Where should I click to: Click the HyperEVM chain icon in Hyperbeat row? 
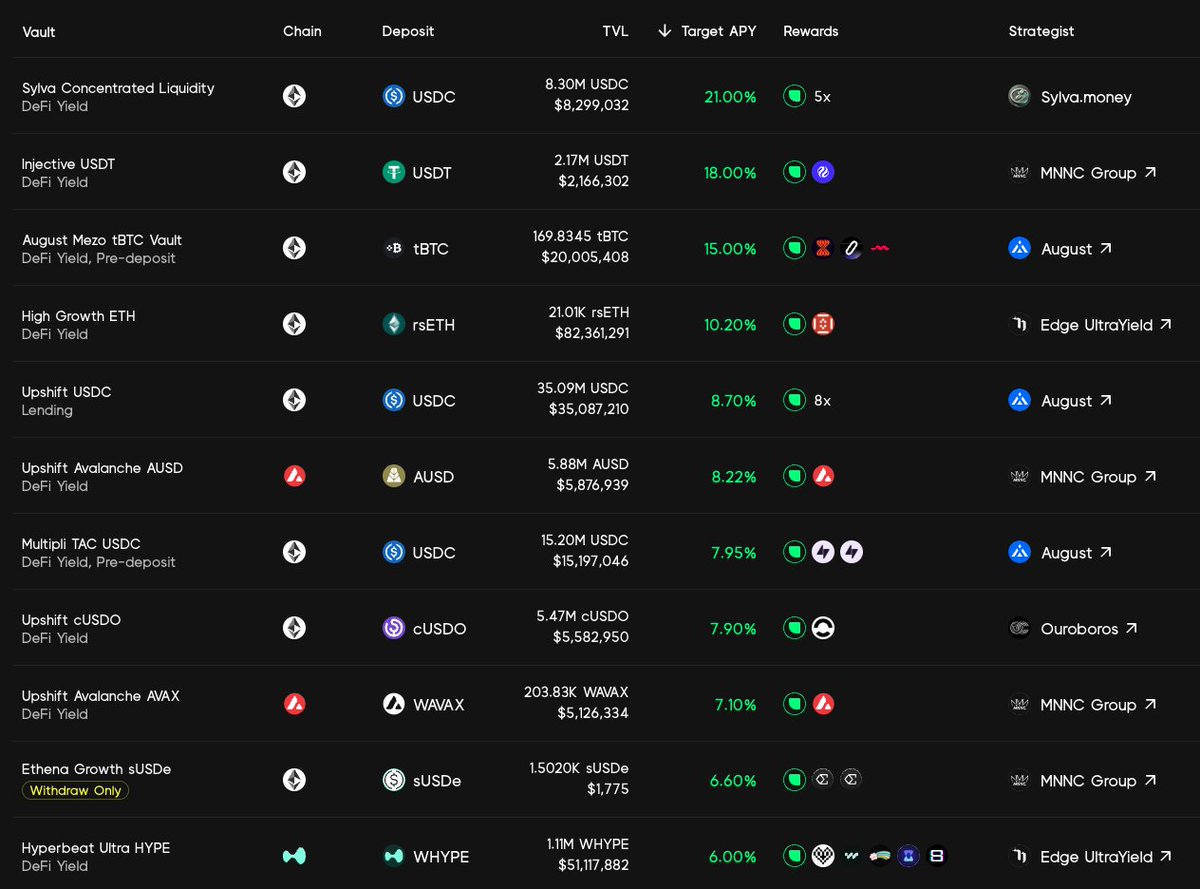[294, 856]
